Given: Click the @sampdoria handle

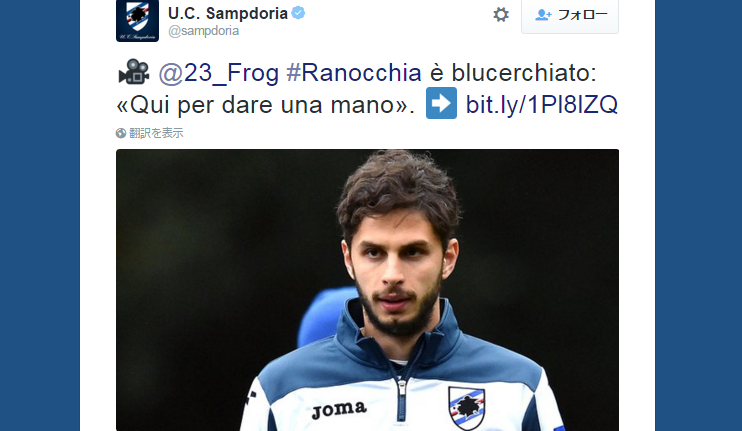Looking at the screenshot, I should (x=203, y=31).
